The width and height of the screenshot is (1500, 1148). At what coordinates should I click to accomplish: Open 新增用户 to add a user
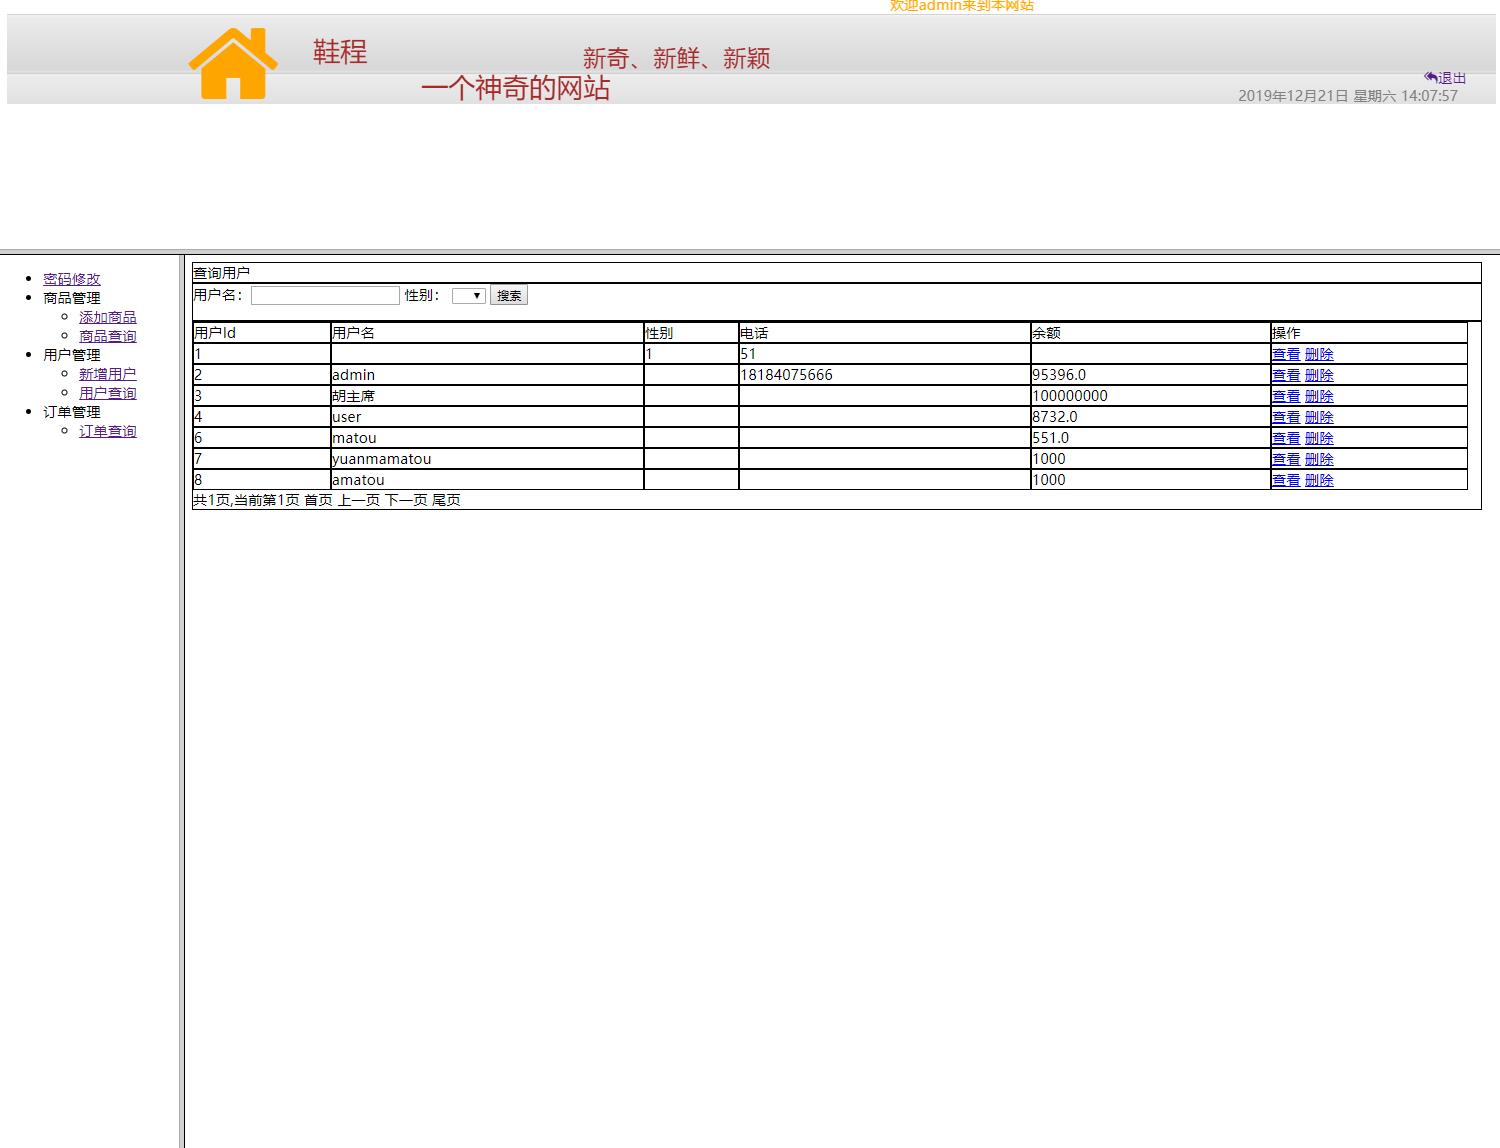[108, 373]
